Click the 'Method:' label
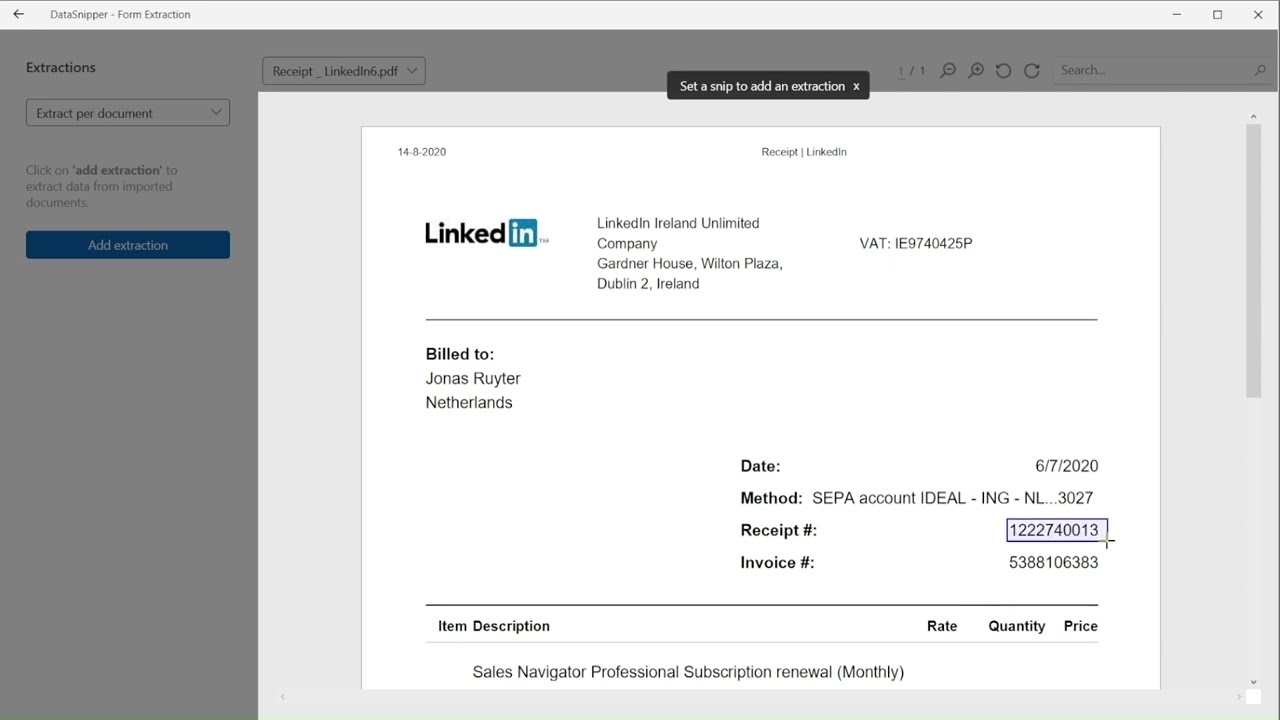 [771, 498]
